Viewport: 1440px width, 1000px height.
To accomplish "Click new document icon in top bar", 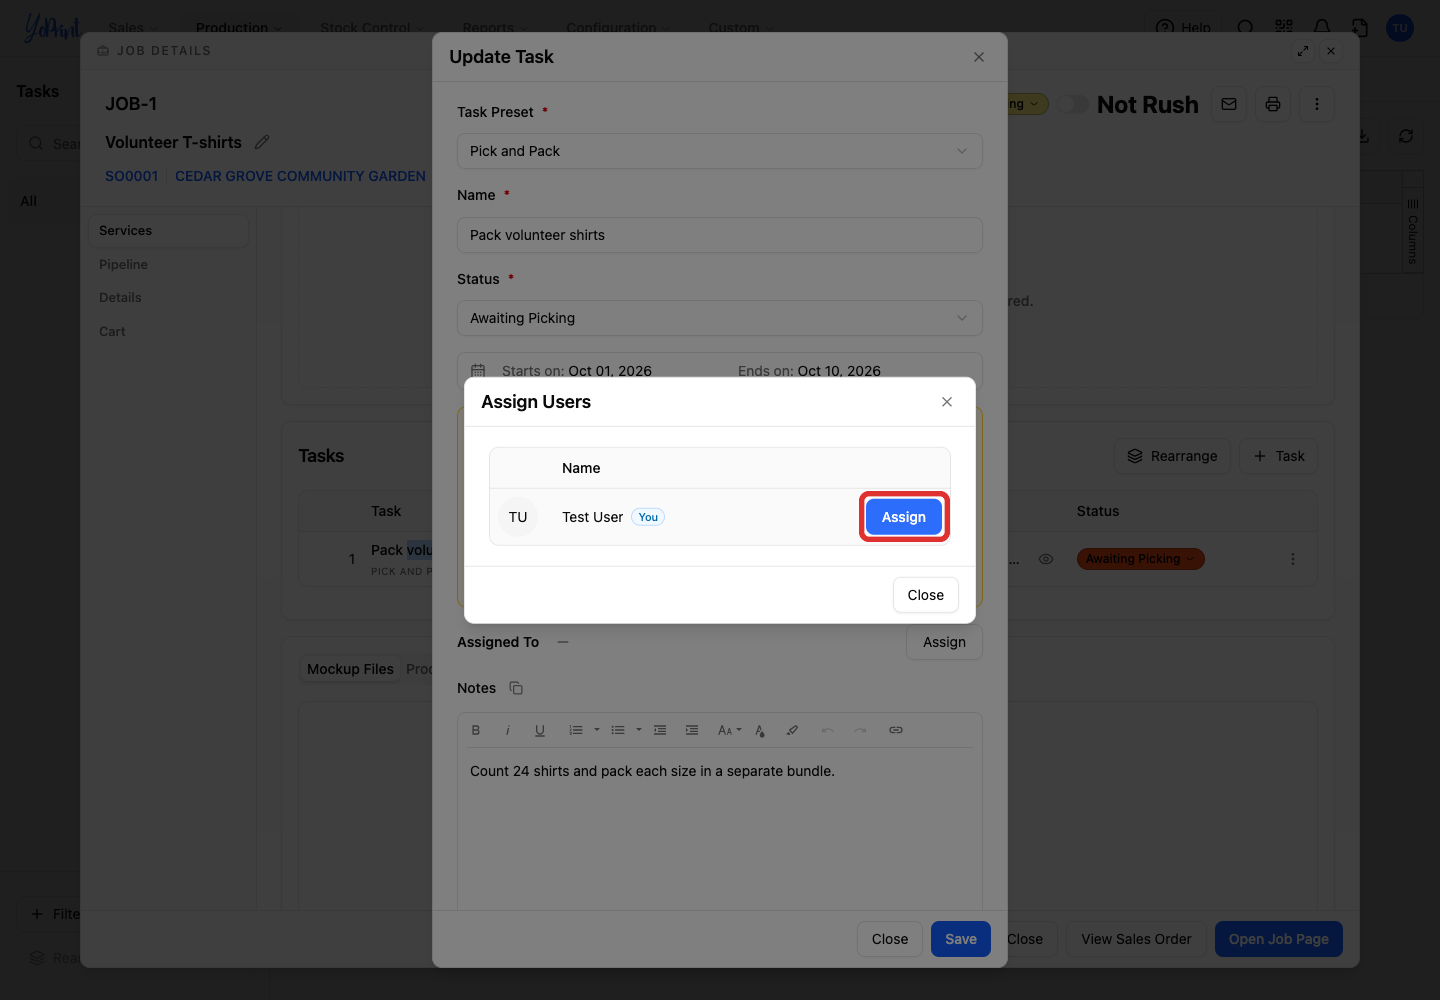I will click(x=1360, y=27).
